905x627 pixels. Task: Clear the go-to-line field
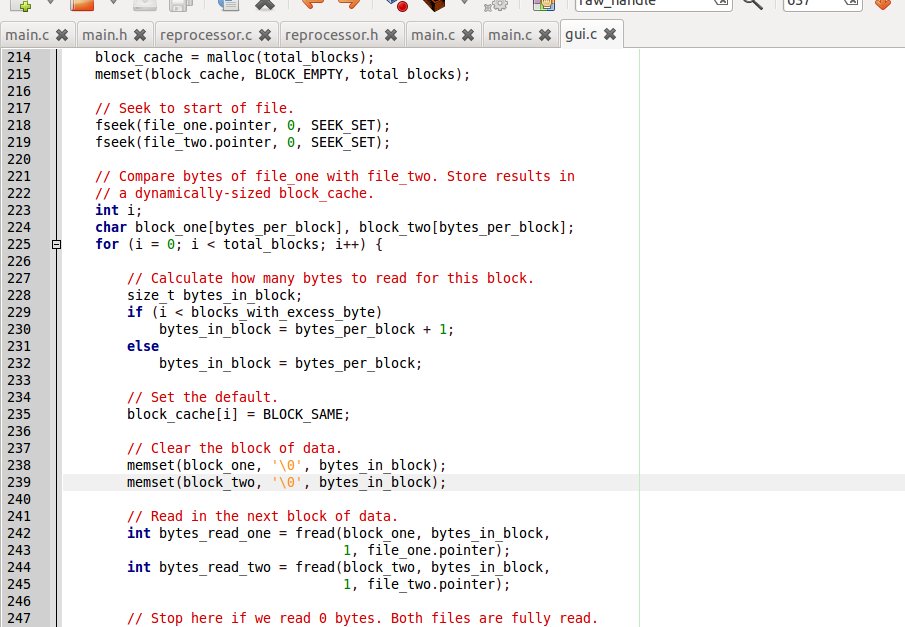click(852, 2)
